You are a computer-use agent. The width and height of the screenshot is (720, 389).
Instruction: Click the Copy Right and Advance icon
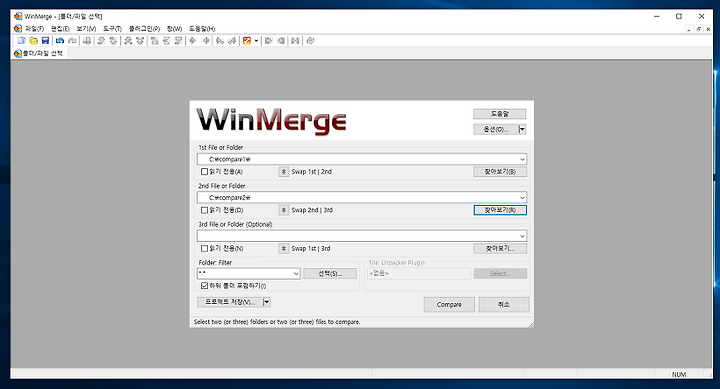[220, 41]
